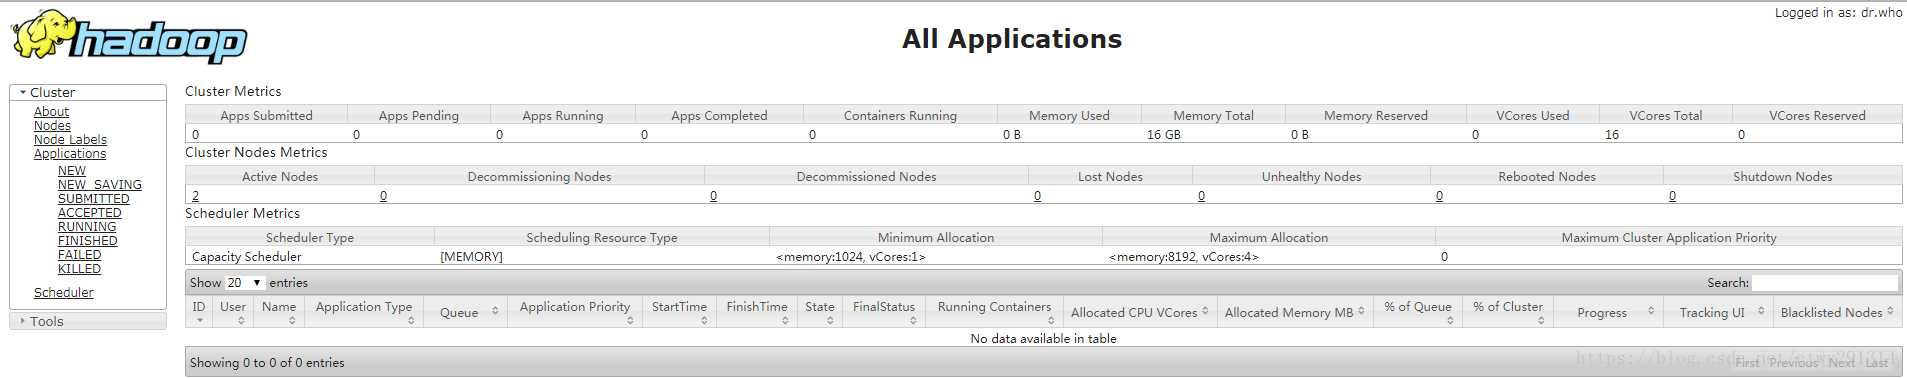Click the [MEMORY] scheduling resource type value
The height and width of the screenshot is (378, 1907).
point(471,257)
